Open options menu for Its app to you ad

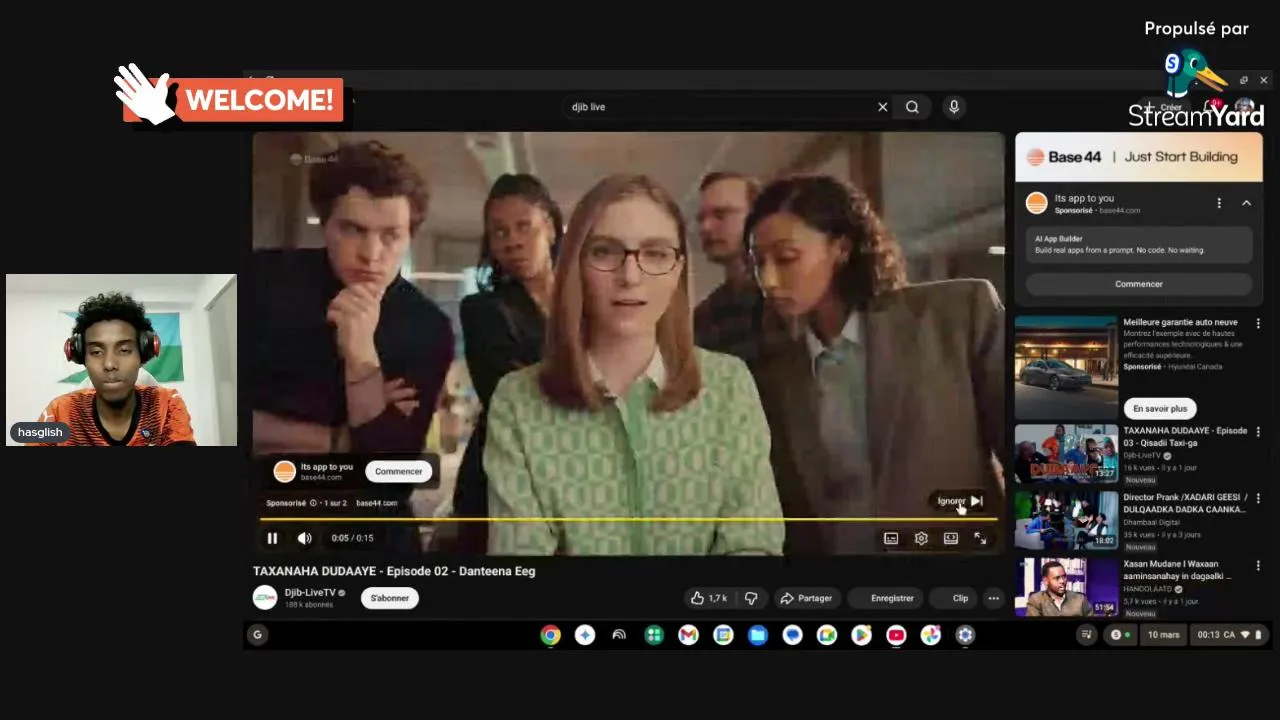(x=1219, y=203)
